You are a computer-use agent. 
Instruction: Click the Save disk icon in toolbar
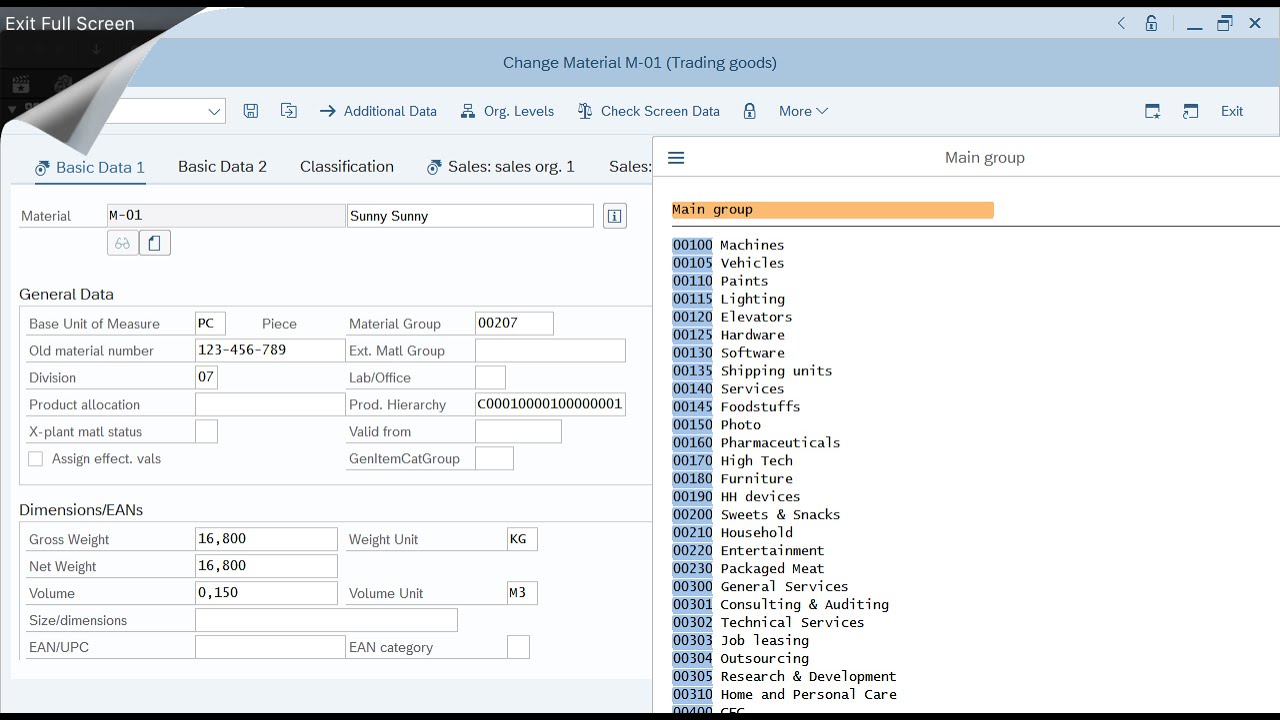[251, 111]
